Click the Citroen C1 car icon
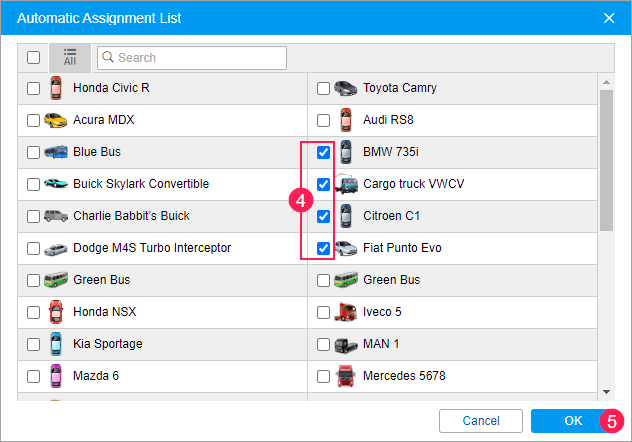632x442 pixels. click(345, 216)
